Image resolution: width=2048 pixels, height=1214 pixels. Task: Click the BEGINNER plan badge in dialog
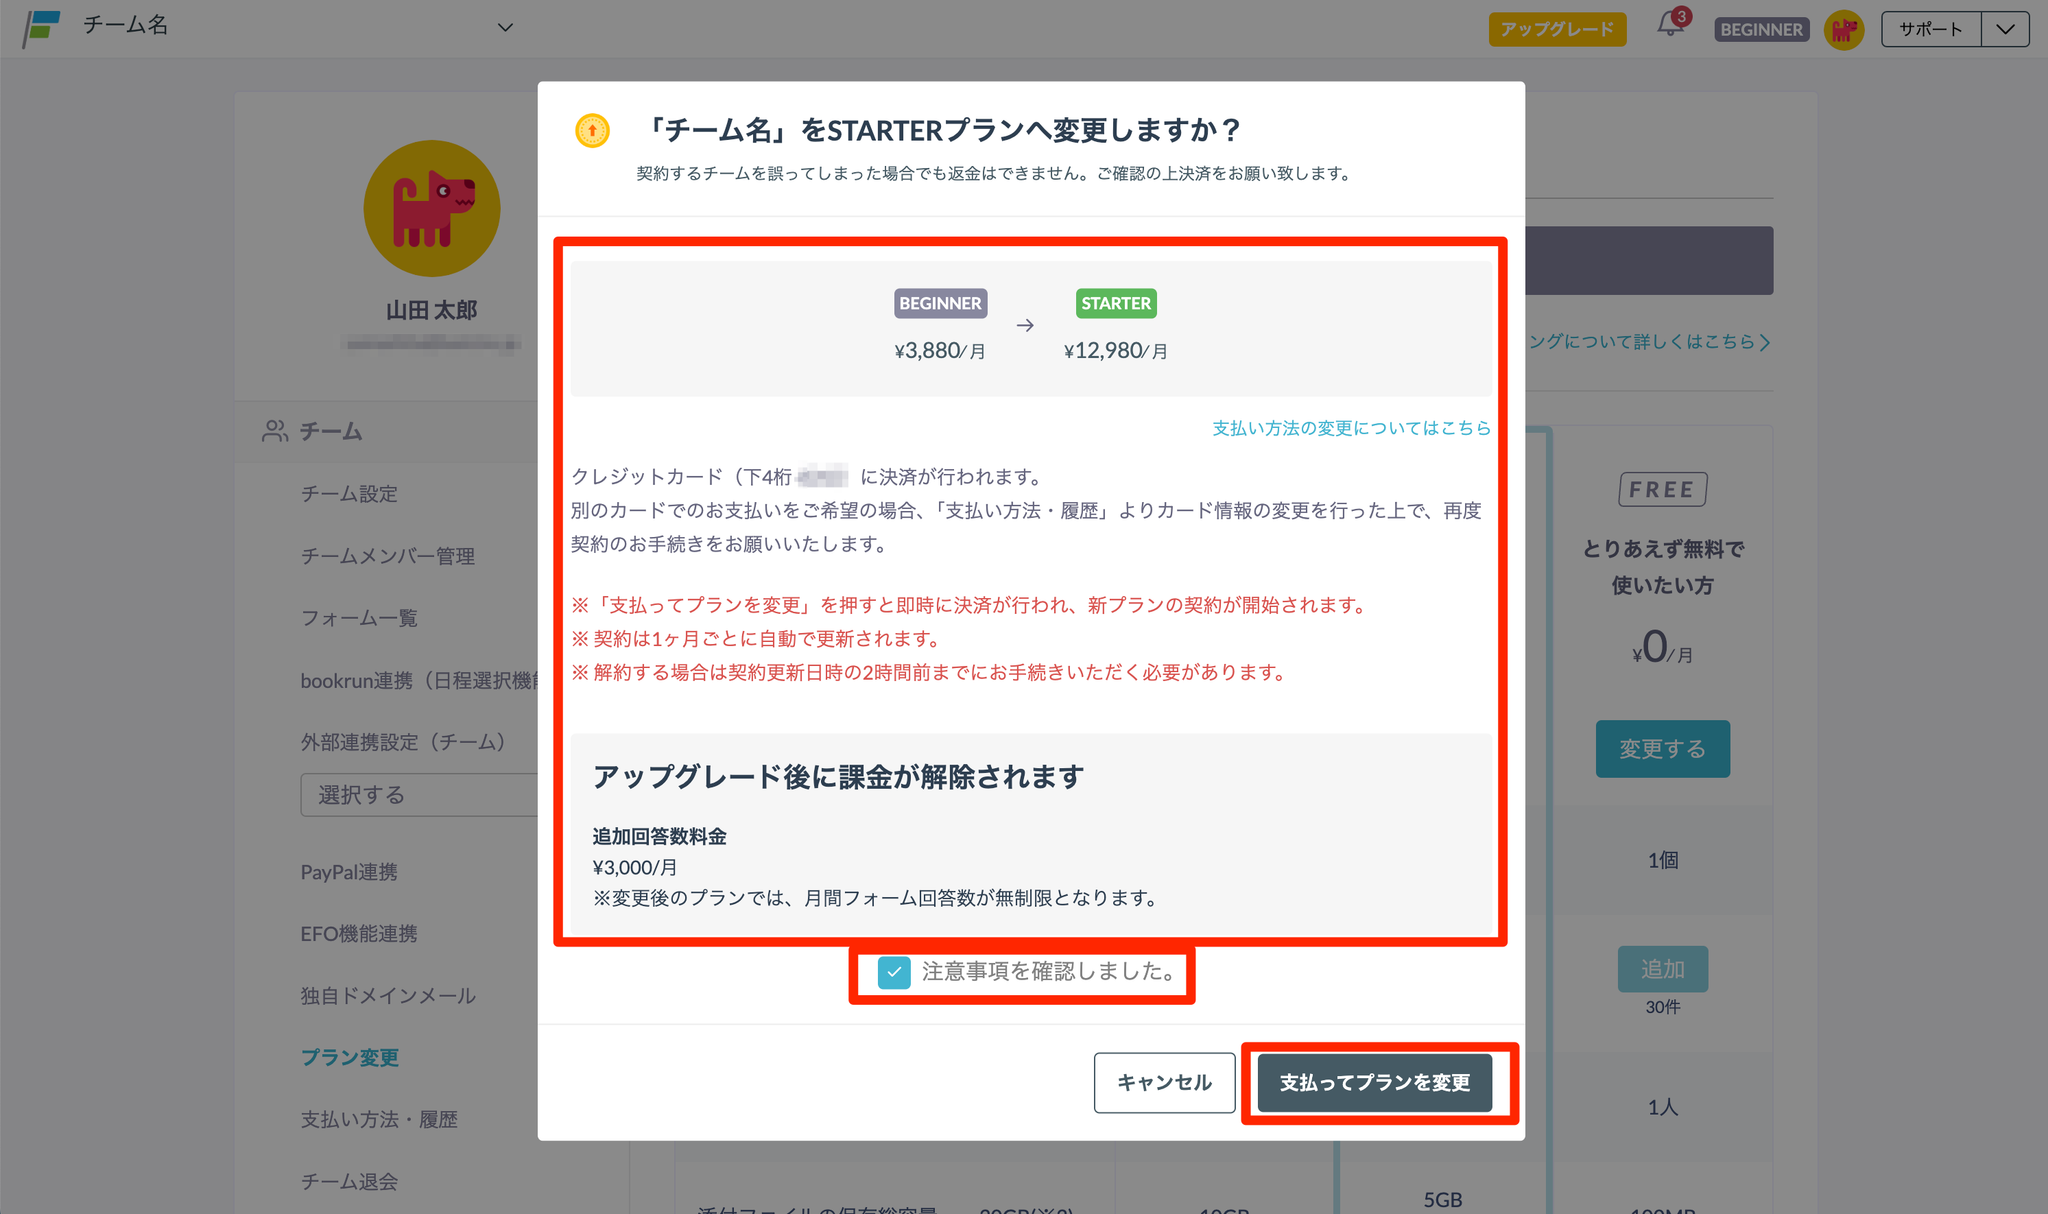click(940, 303)
